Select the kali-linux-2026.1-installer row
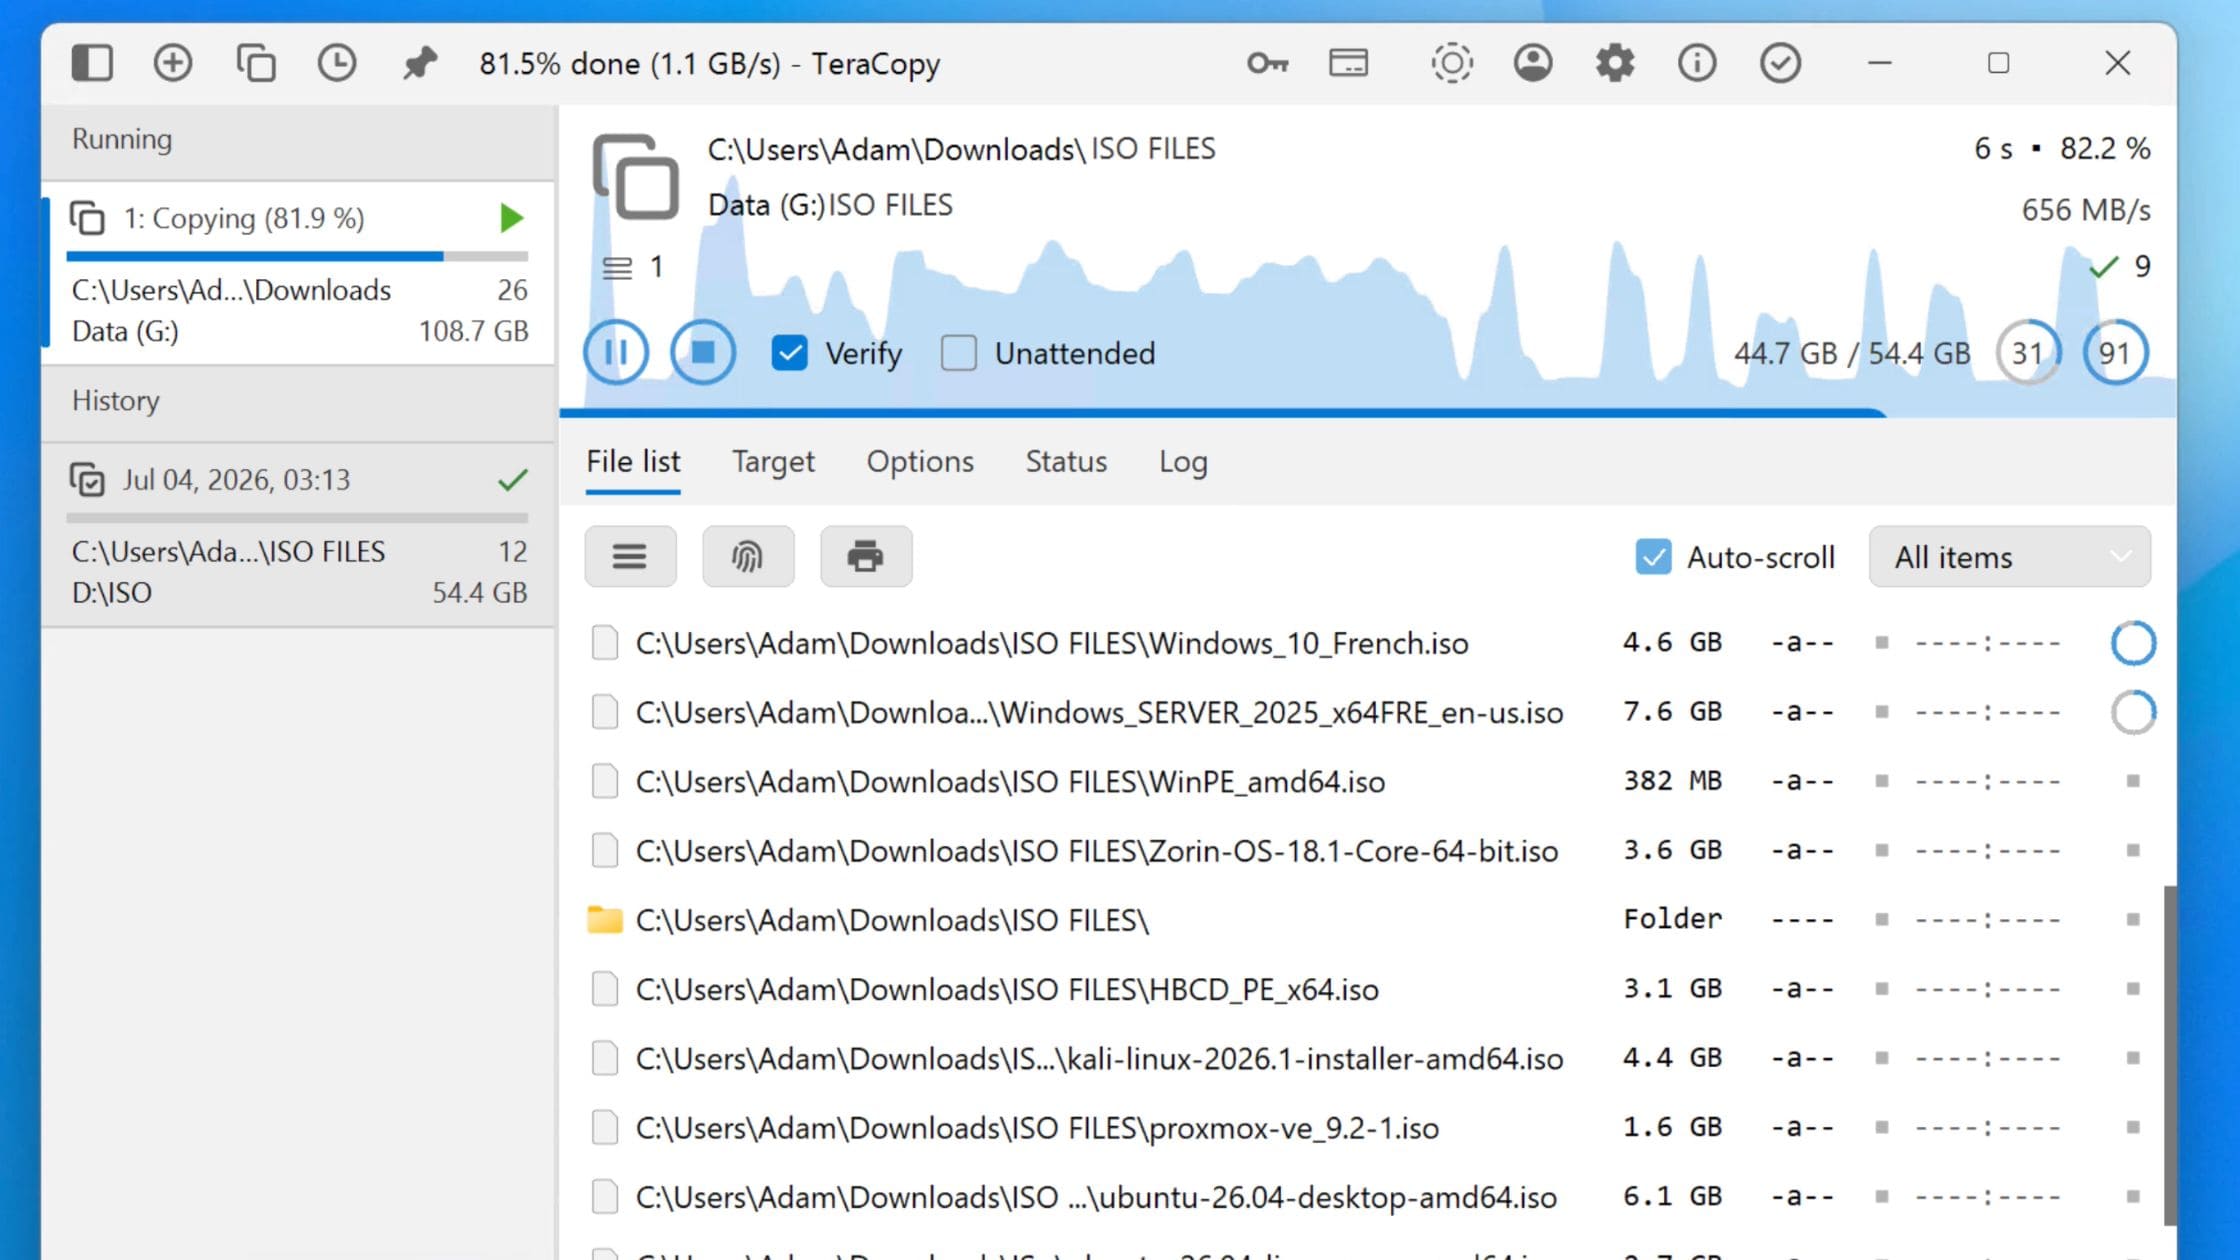 pyautogui.click(x=1367, y=1058)
